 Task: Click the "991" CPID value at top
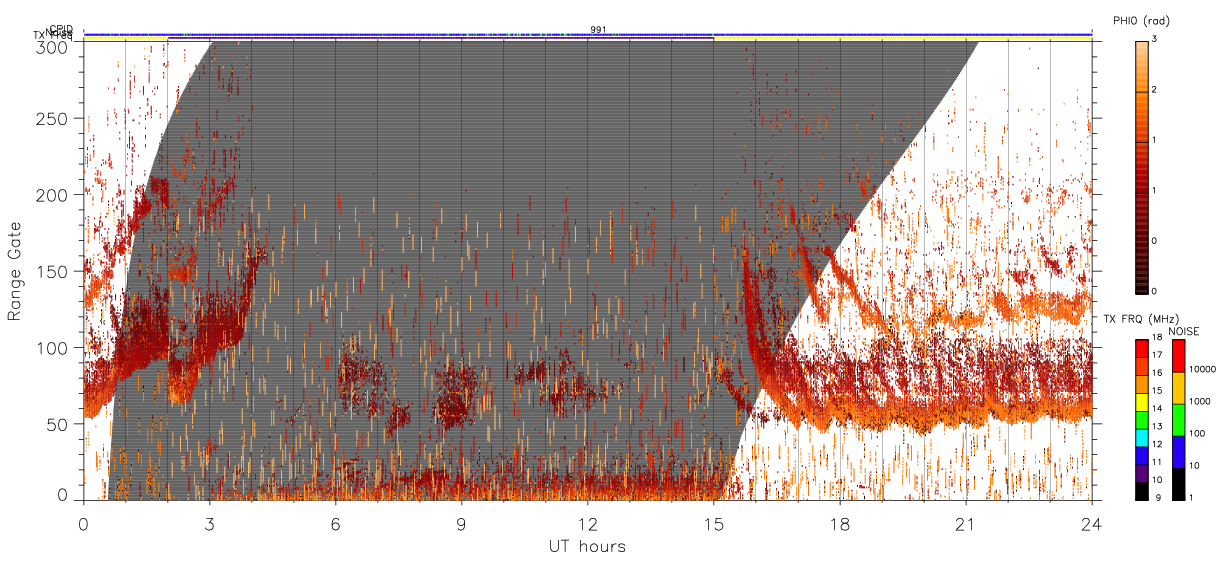tap(598, 29)
